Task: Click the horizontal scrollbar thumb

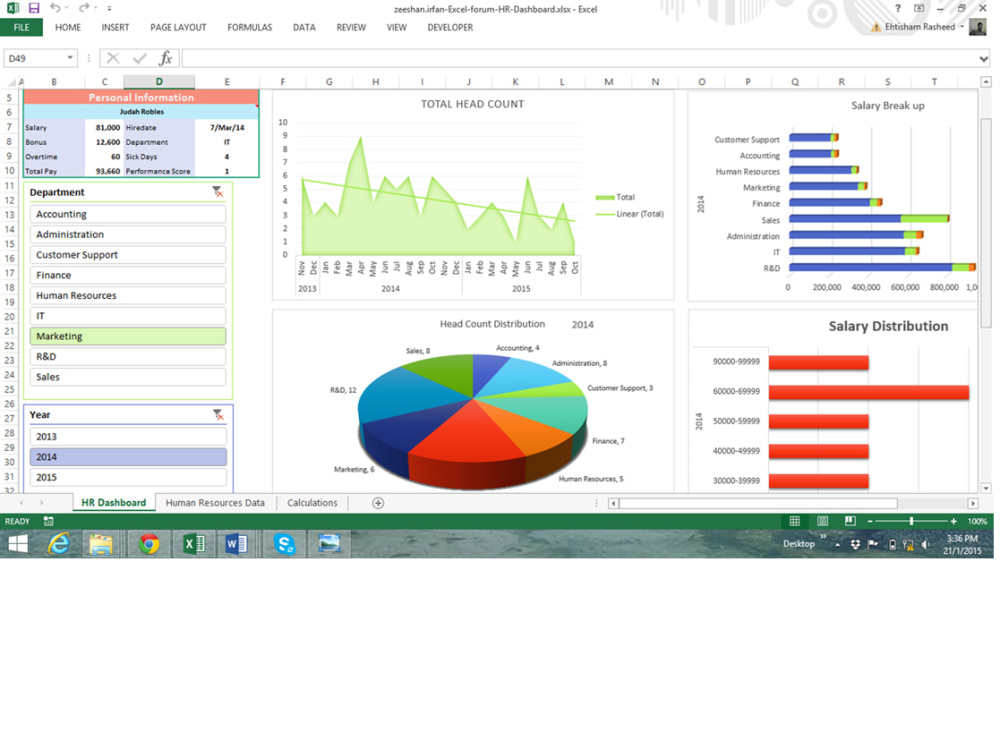Action: [758, 503]
